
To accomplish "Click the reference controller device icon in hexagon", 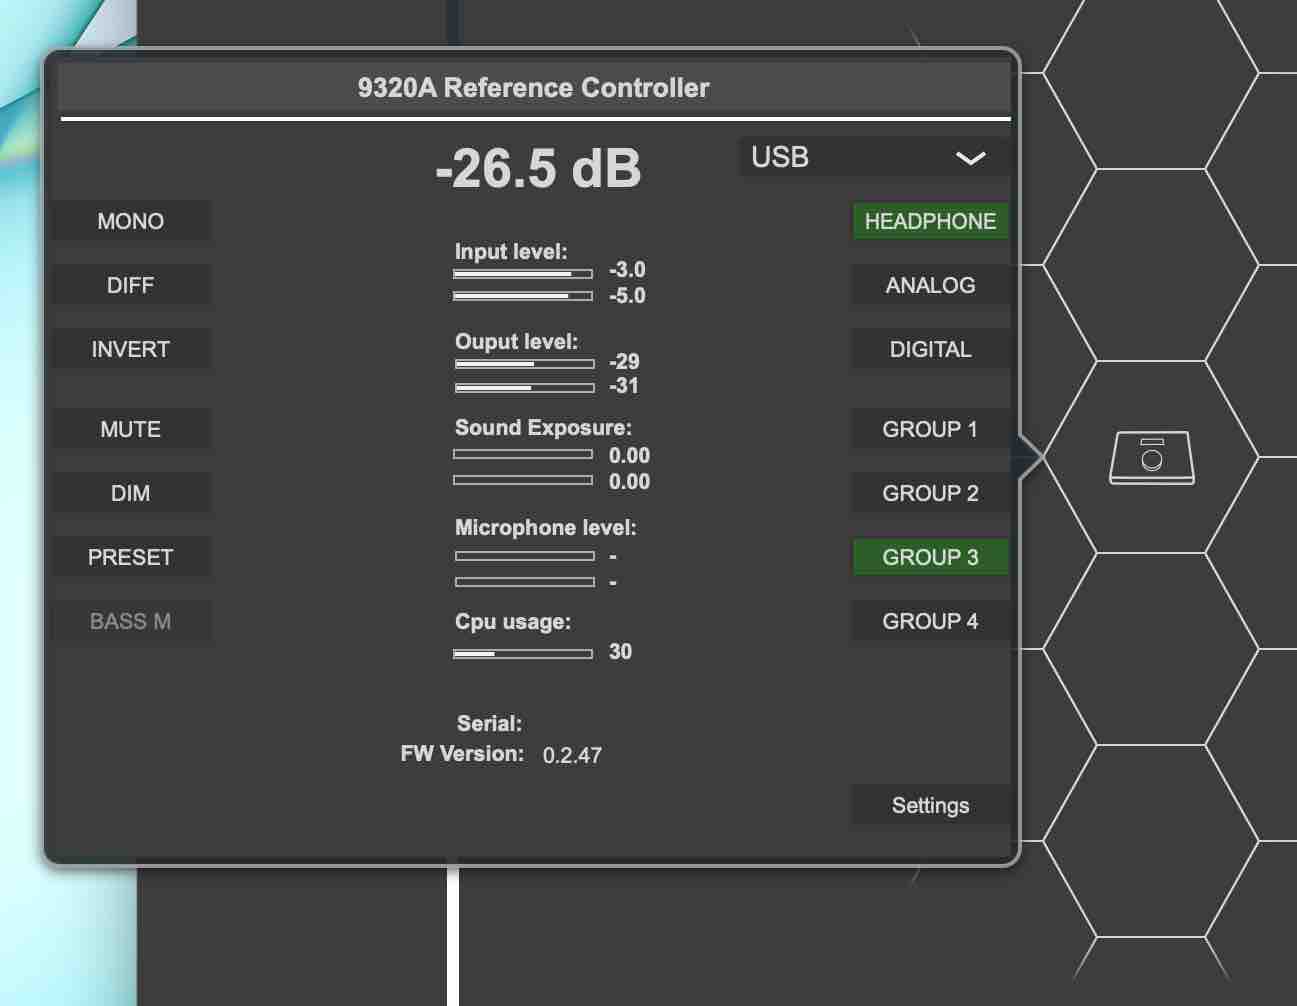I will [x=1152, y=458].
